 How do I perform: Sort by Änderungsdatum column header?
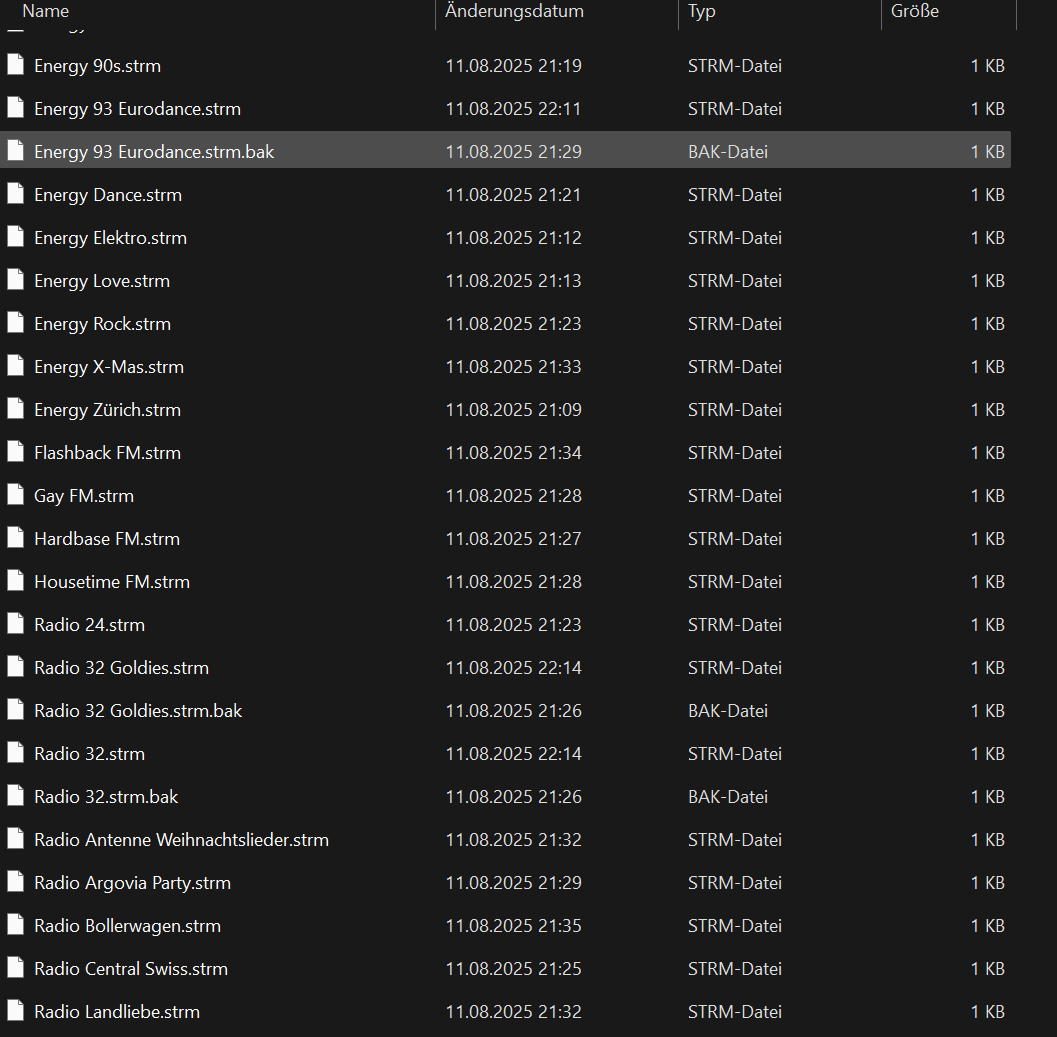click(514, 11)
